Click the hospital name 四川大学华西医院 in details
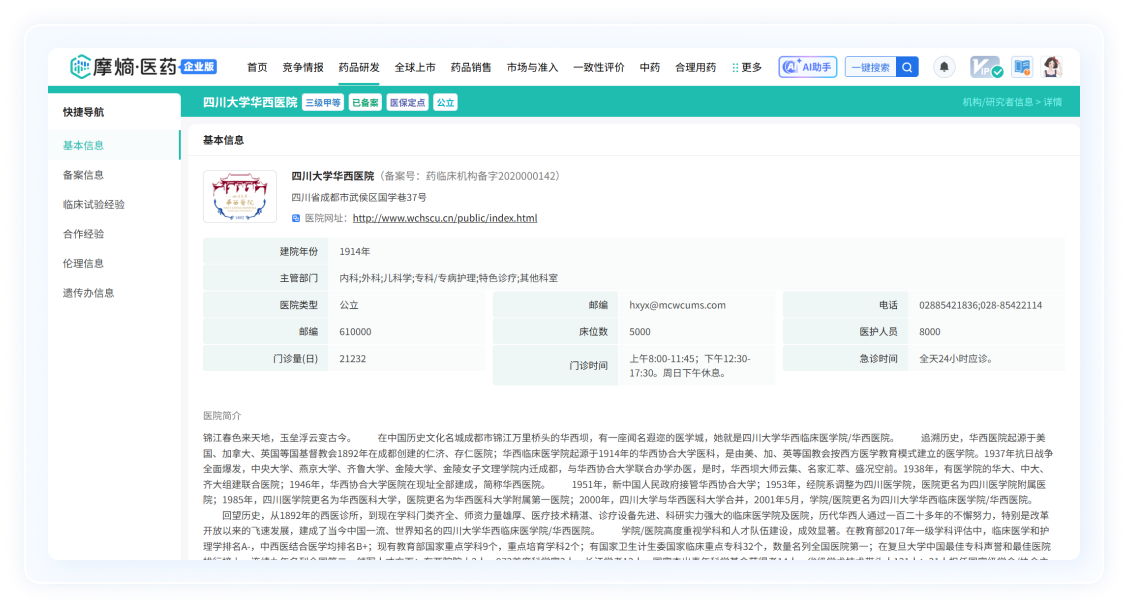 point(332,176)
